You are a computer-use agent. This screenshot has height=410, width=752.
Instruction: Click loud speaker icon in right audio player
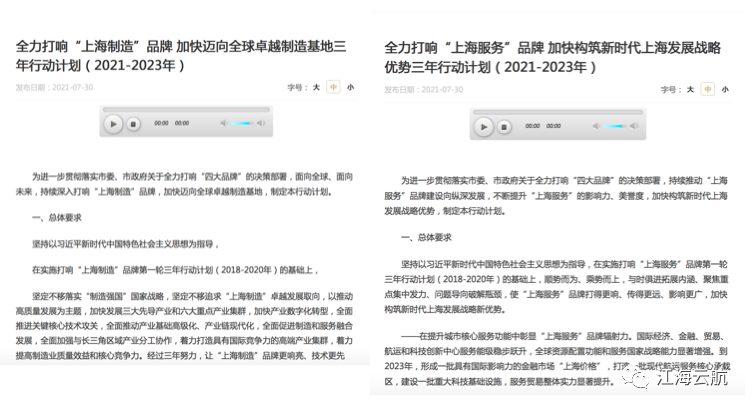pos(634,126)
